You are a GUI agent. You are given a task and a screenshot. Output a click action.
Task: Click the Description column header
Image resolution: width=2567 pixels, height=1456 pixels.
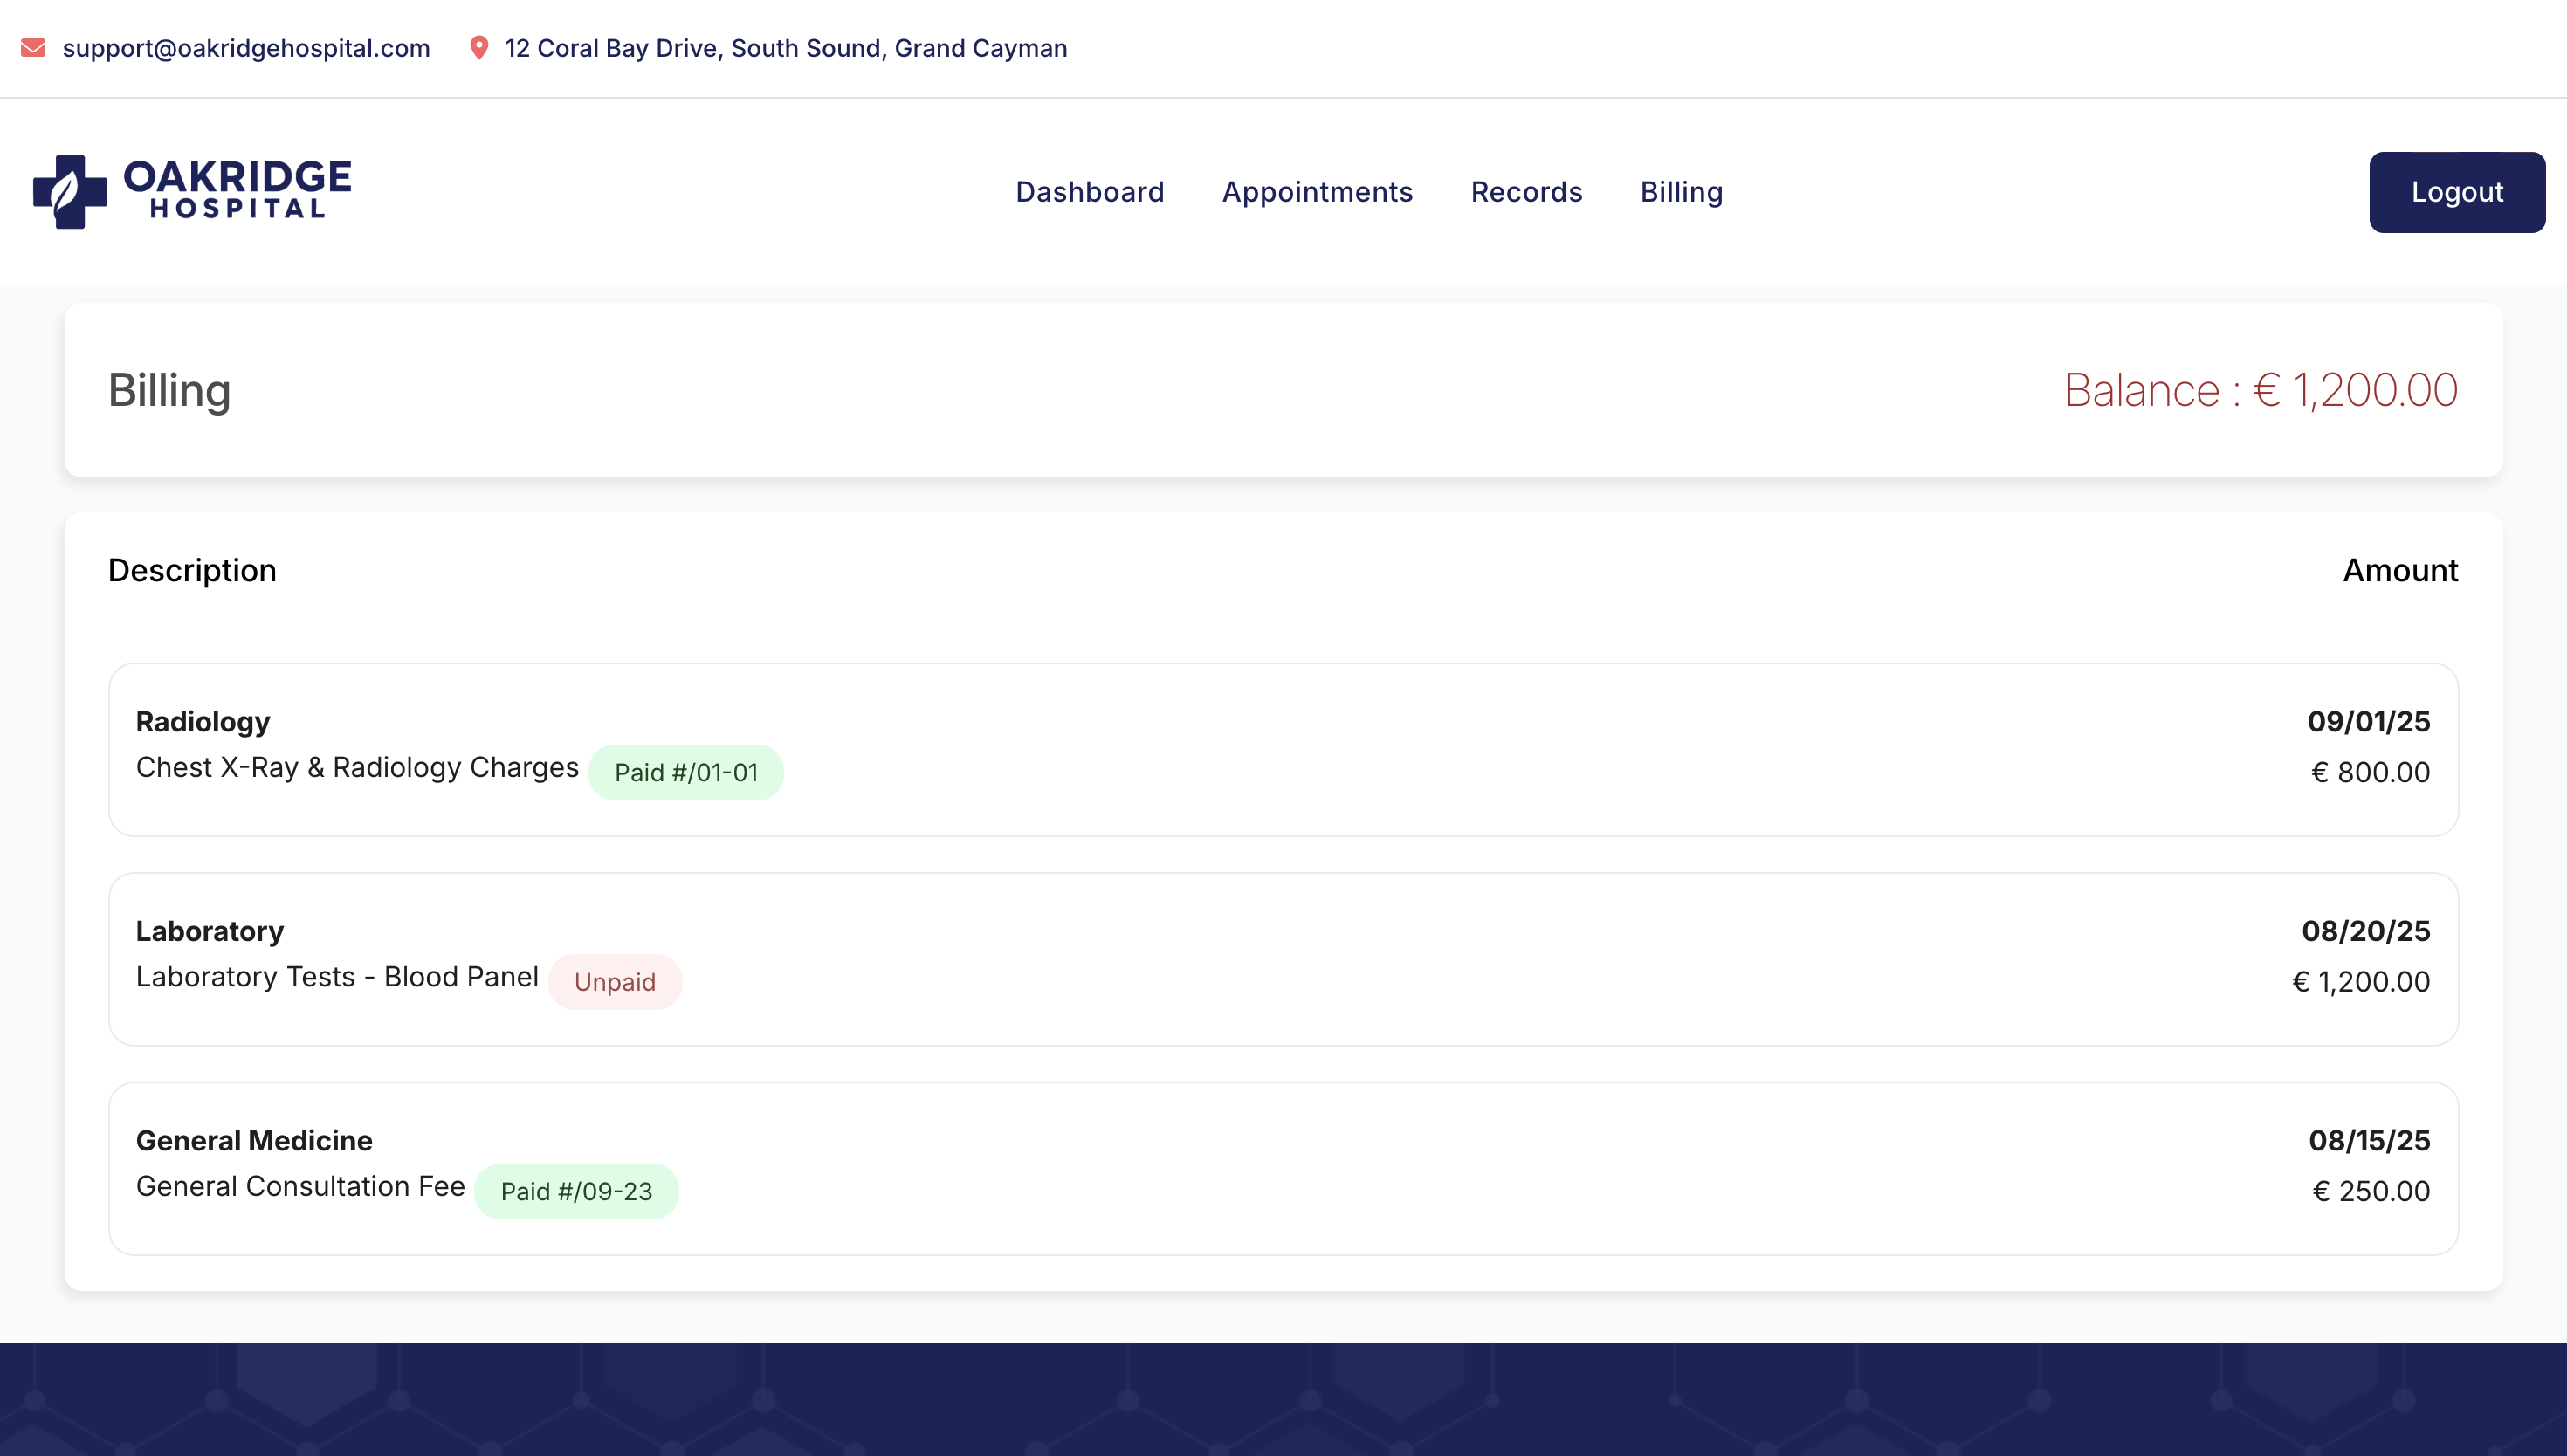(x=192, y=570)
